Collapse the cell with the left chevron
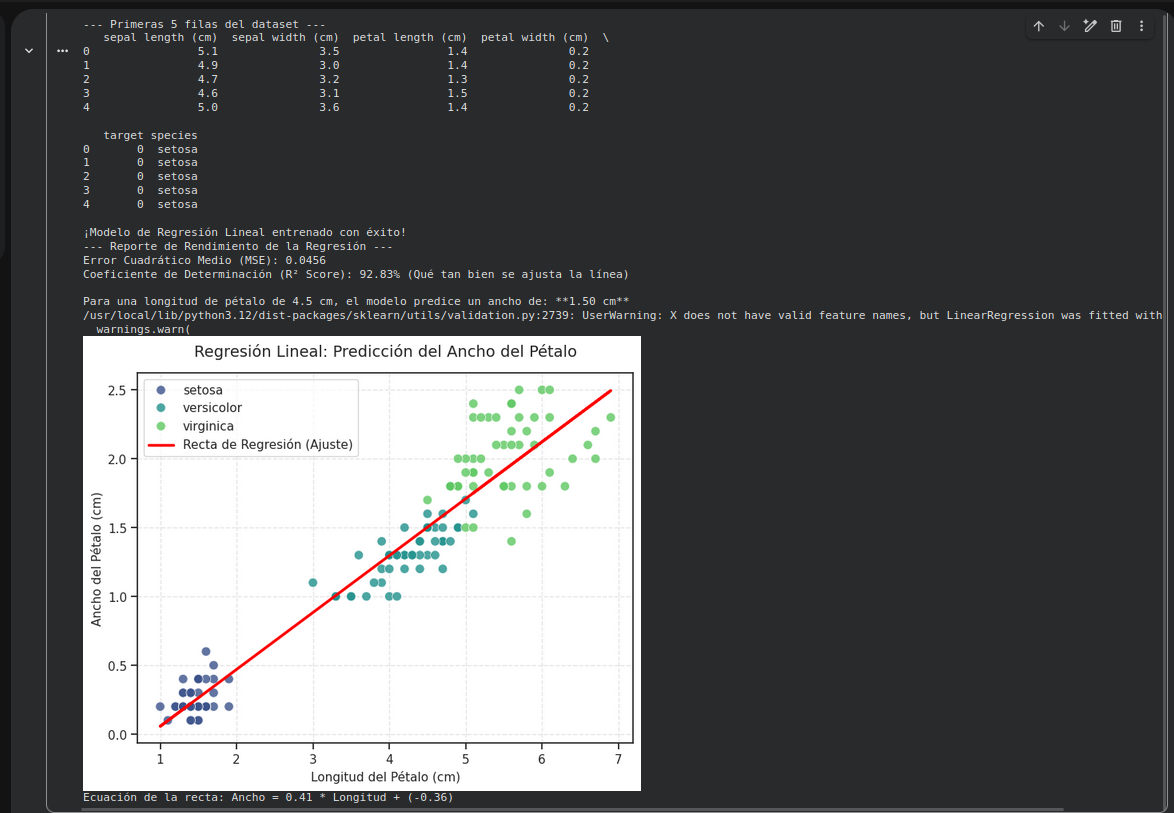Viewport: 1174px width, 813px height. click(28, 51)
